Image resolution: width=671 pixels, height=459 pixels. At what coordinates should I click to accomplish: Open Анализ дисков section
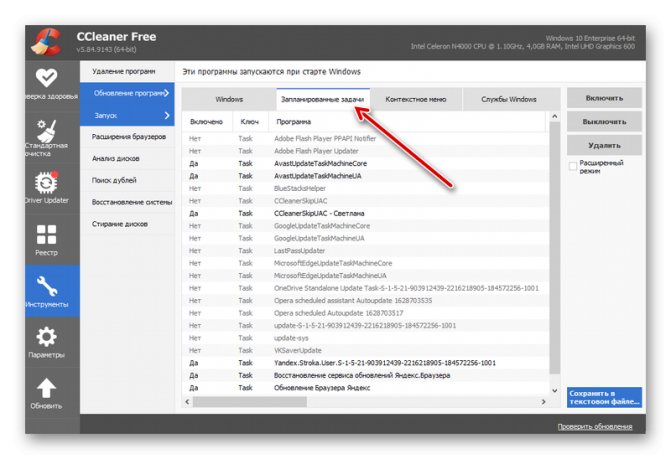127,159
